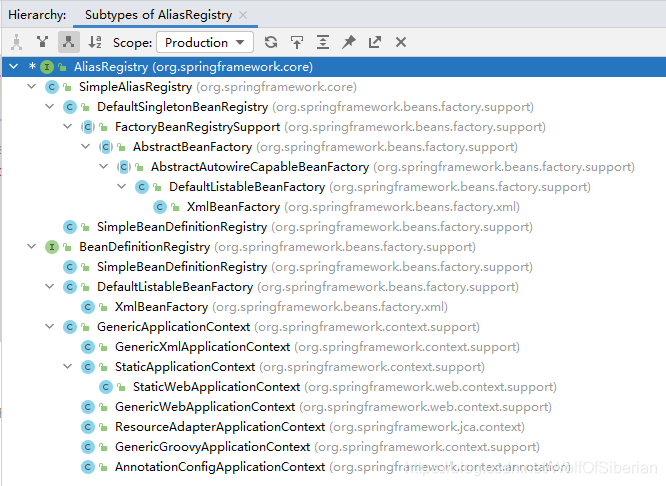Collapse the AbstractAutowireCapableBeanFactory node
This screenshot has height=486, width=666.
[x=104, y=167]
